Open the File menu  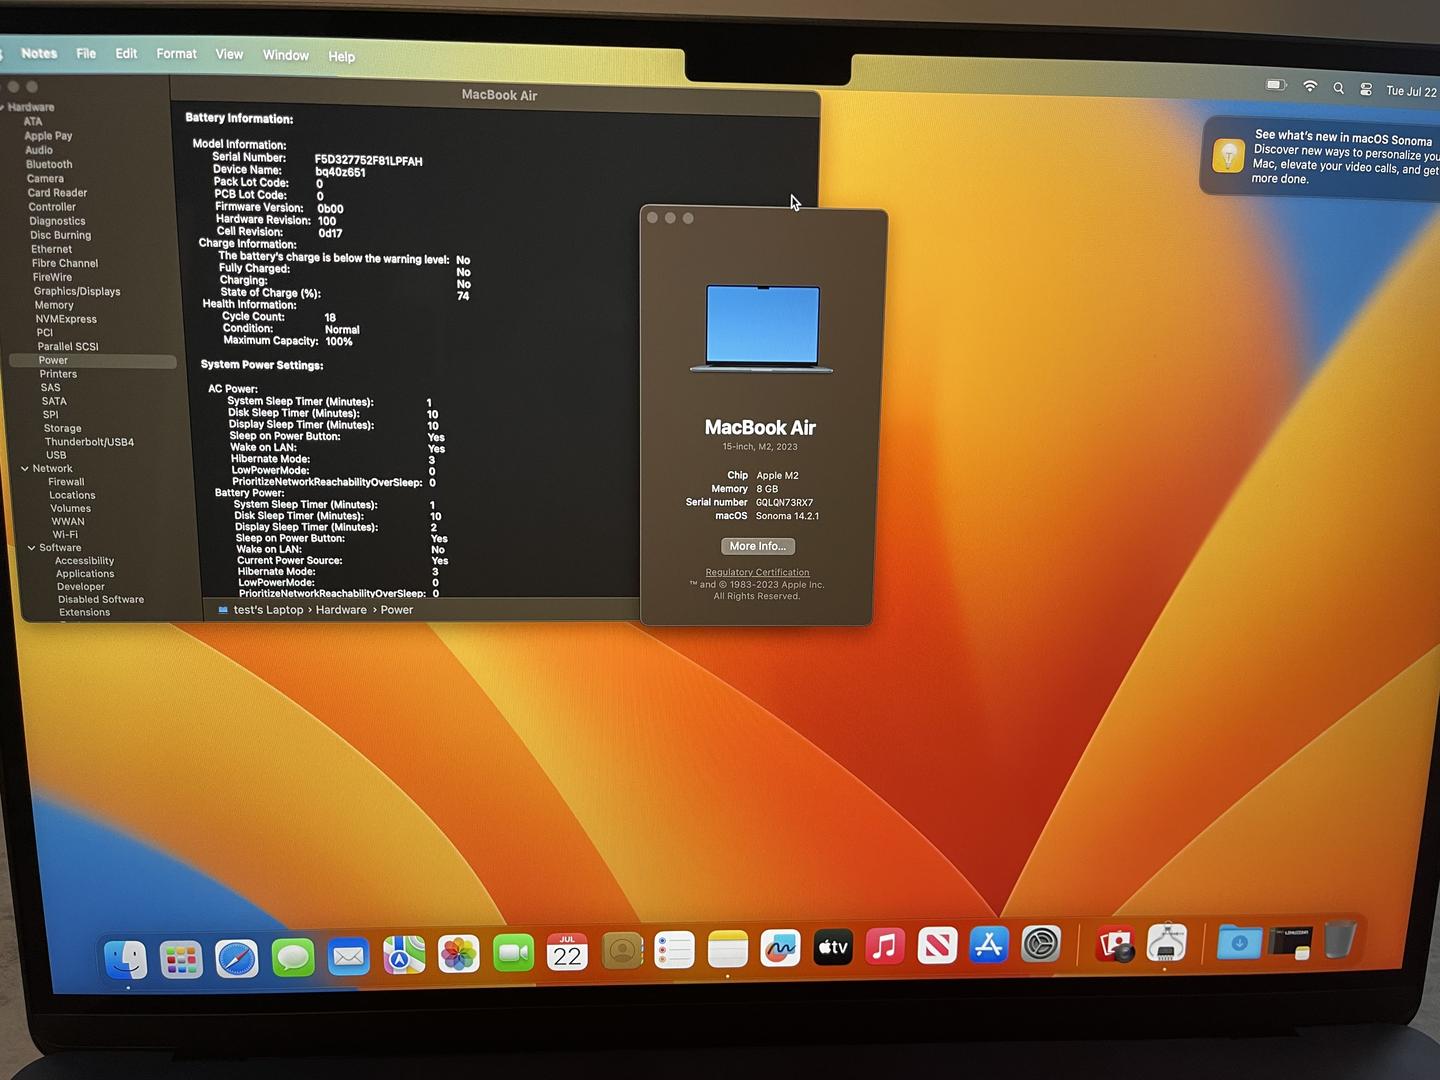[86, 53]
